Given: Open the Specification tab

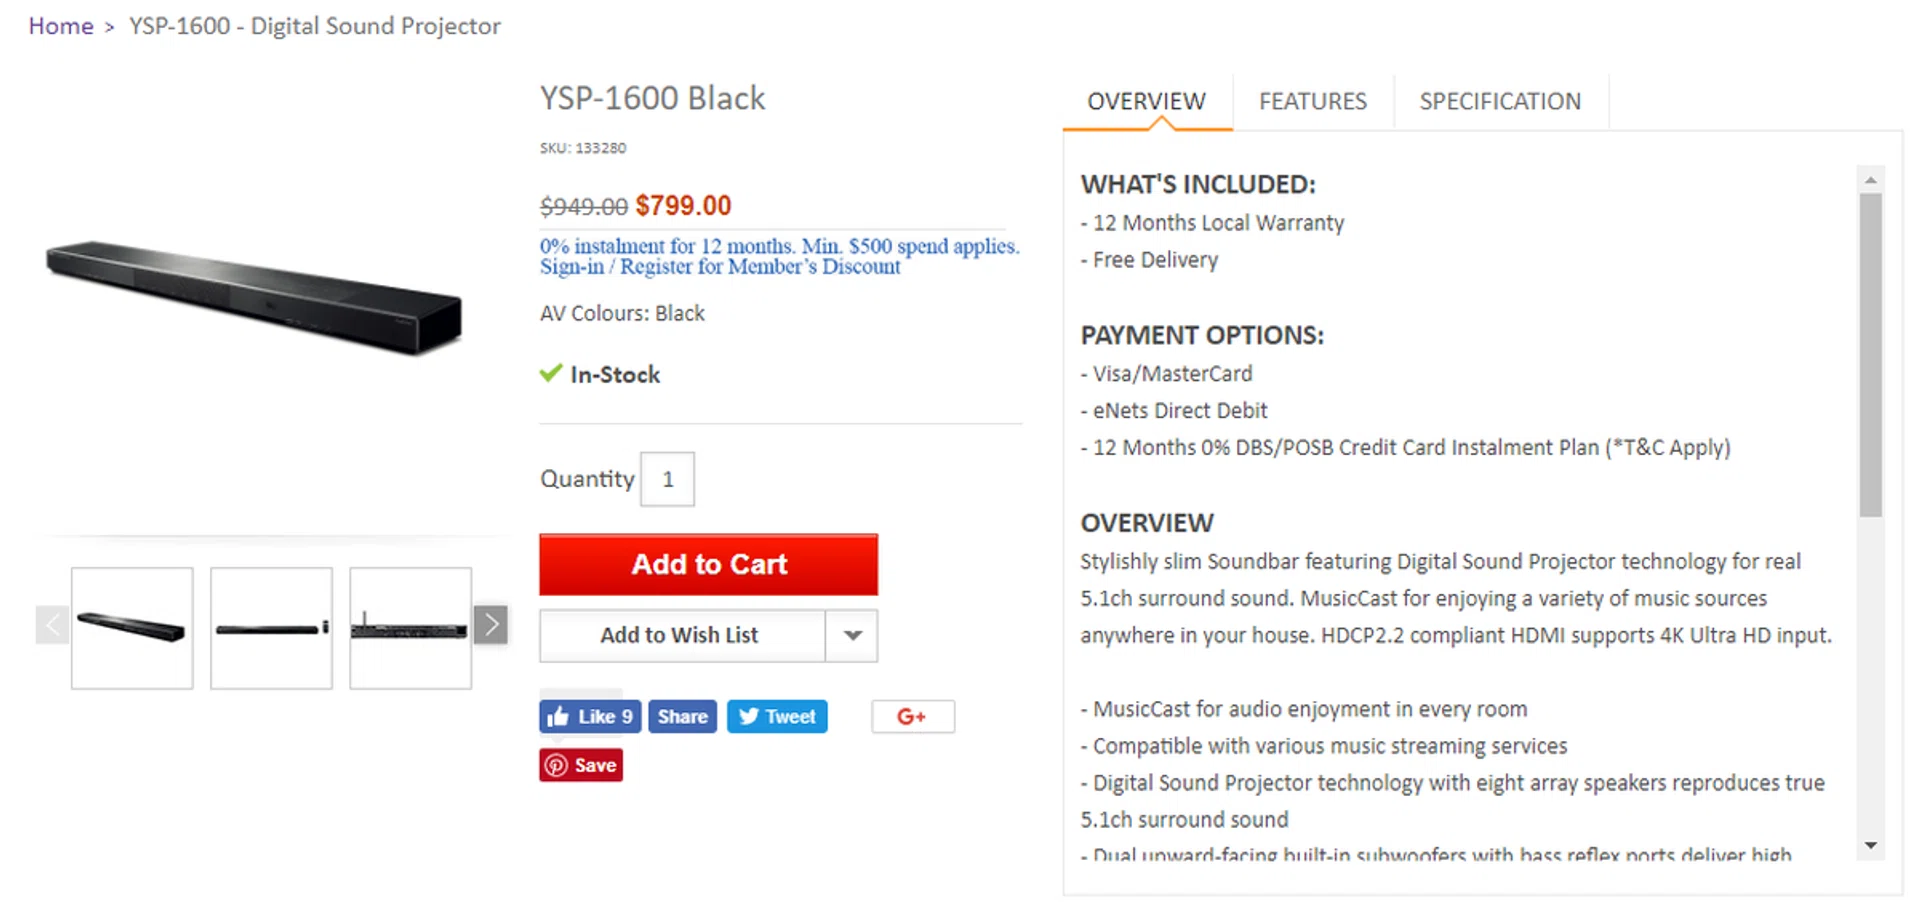Looking at the screenshot, I should (1500, 102).
